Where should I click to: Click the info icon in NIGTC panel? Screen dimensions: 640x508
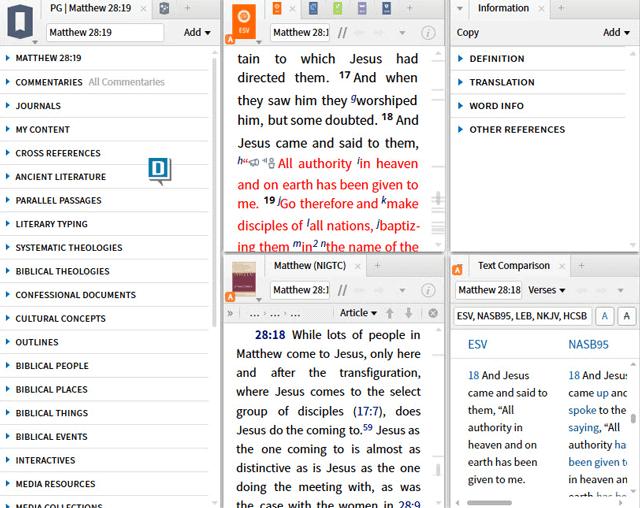[428, 290]
